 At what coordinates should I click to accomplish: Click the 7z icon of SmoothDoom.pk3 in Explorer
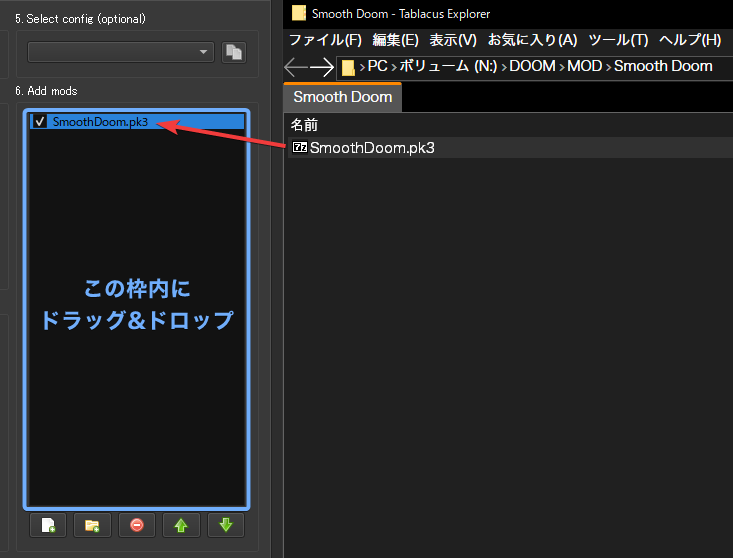point(300,148)
